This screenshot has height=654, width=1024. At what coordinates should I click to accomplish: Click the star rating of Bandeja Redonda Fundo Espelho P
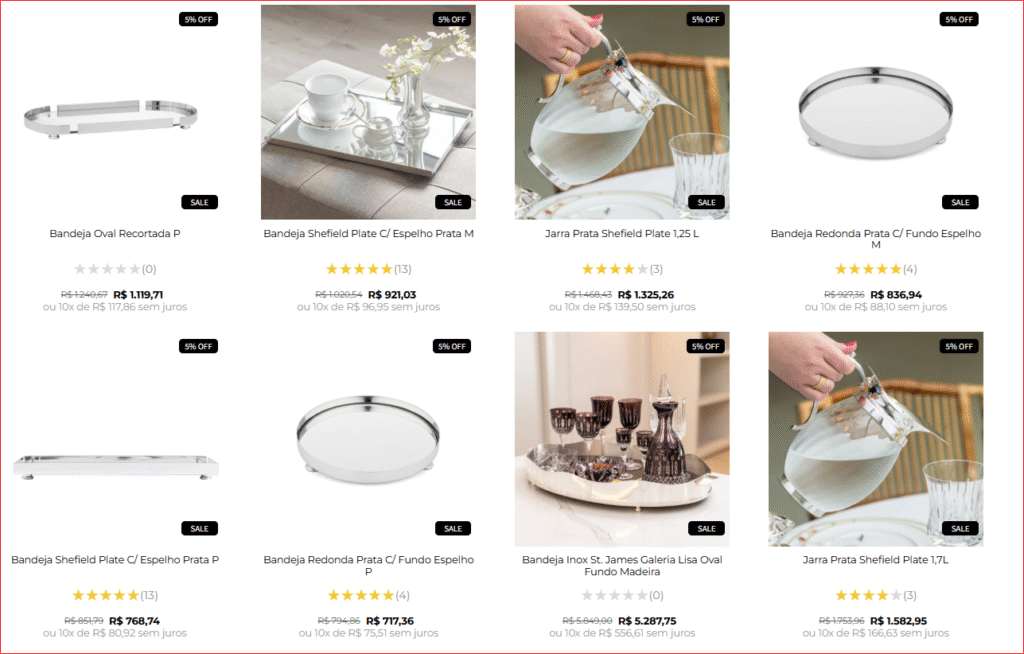tap(360, 595)
